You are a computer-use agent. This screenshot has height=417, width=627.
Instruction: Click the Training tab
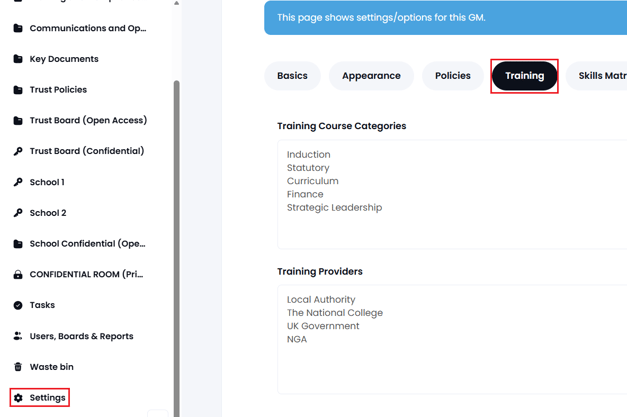pyautogui.click(x=524, y=76)
